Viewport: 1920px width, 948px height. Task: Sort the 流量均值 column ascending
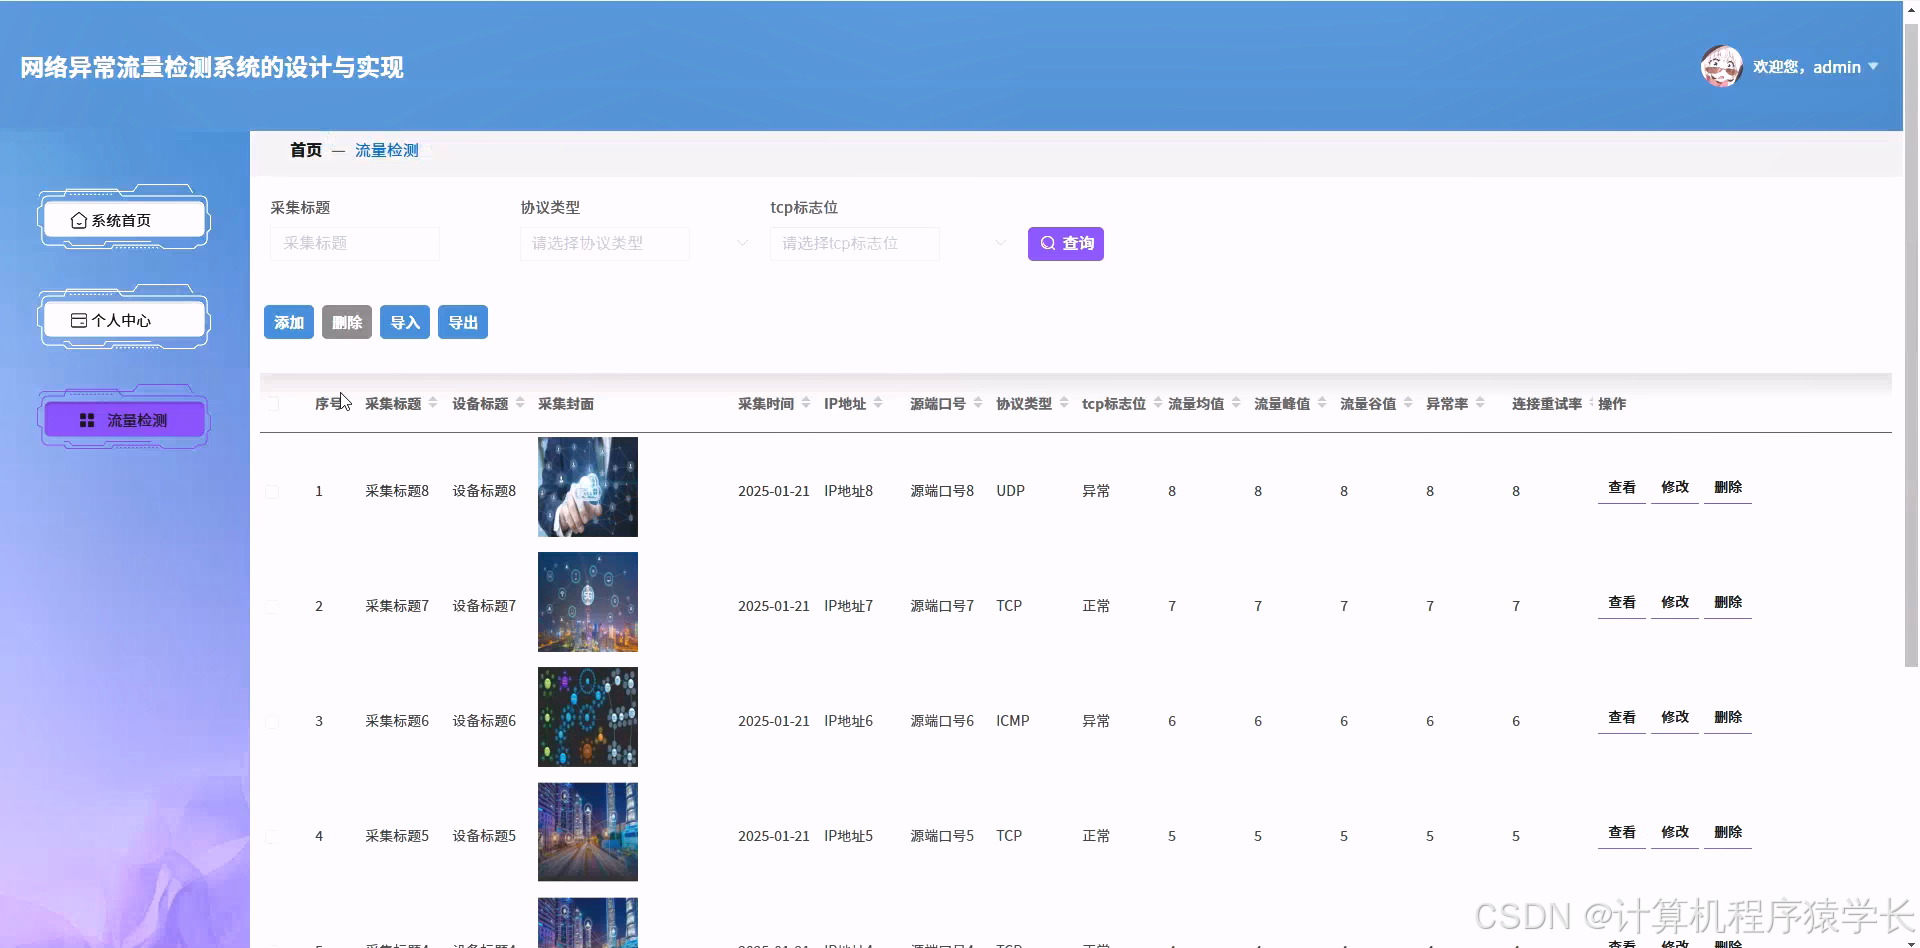click(x=1237, y=399)
